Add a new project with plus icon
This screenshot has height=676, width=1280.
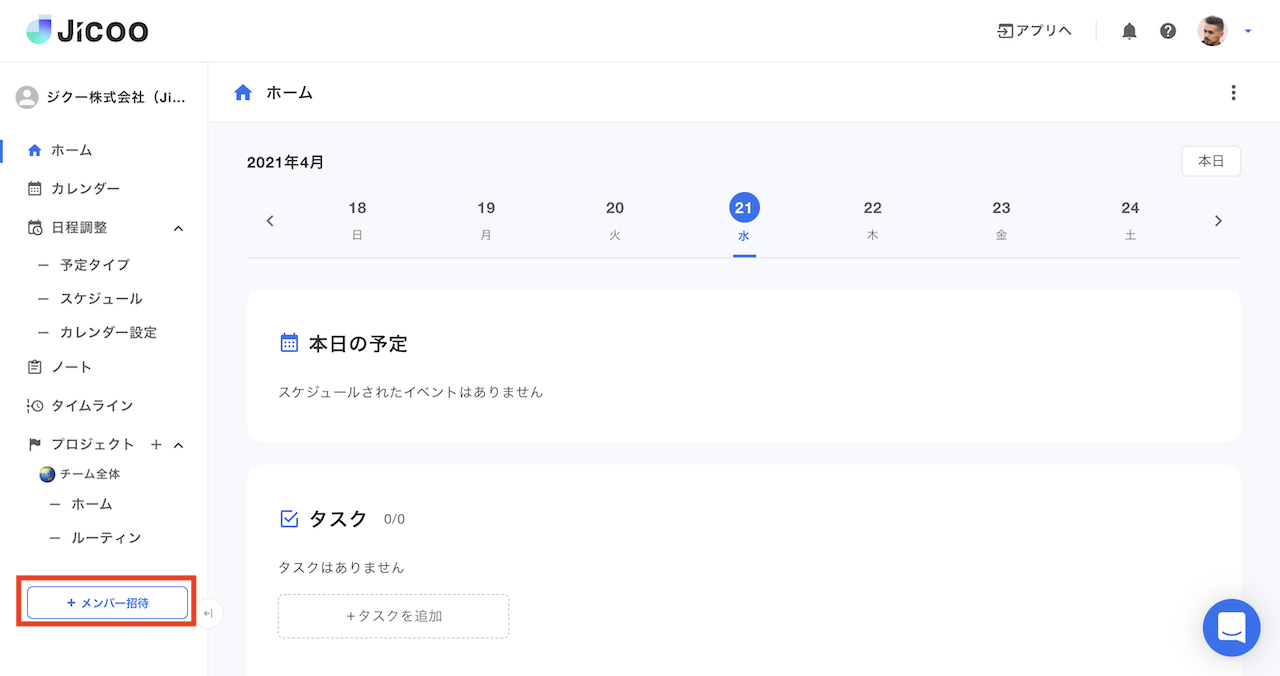click(x=156, y=444)
